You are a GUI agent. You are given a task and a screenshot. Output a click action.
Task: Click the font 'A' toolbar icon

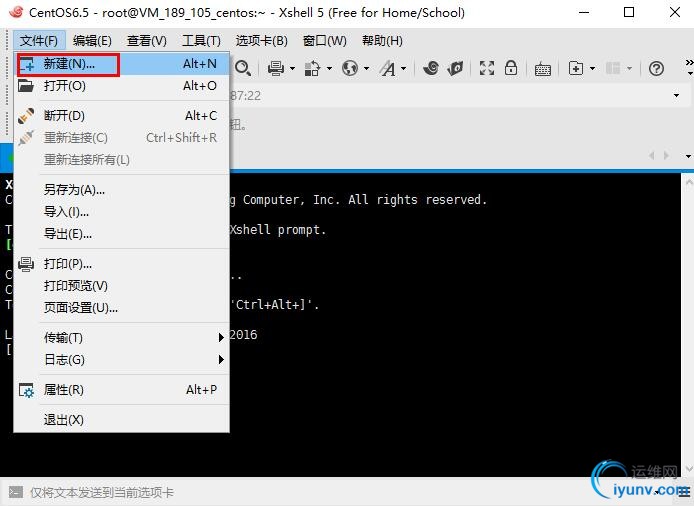tap(388, 68)
